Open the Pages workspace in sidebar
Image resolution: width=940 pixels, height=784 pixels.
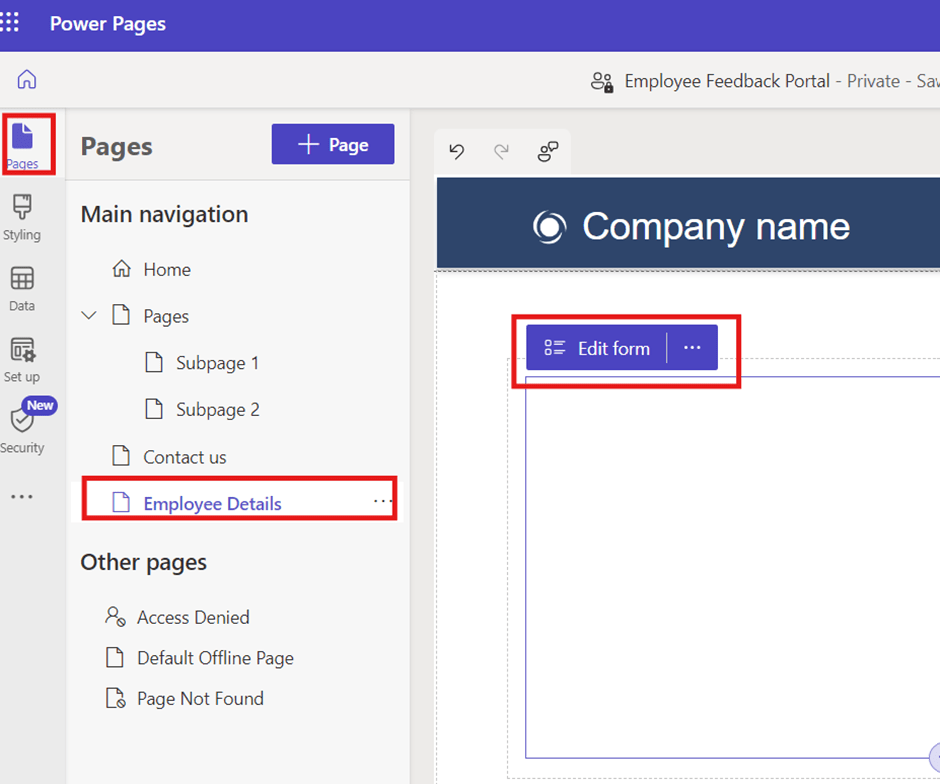point(22,145)
